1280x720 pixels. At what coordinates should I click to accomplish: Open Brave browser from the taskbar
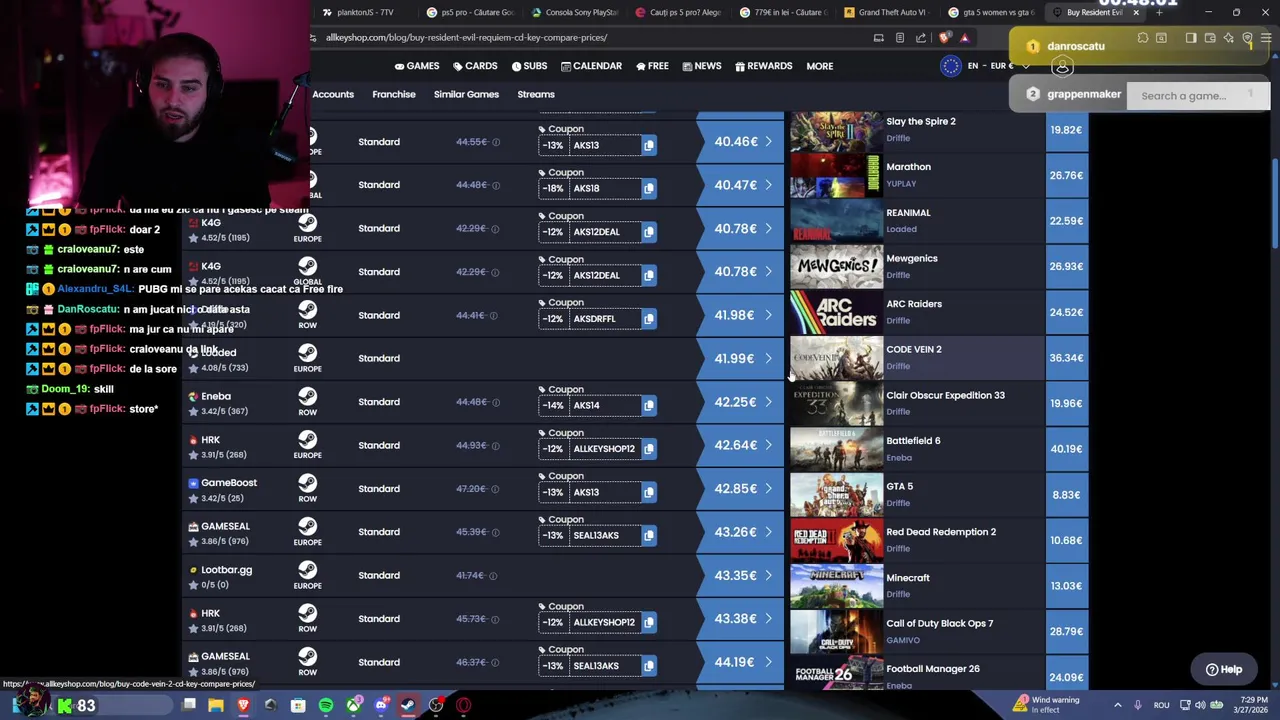(243, 706)
